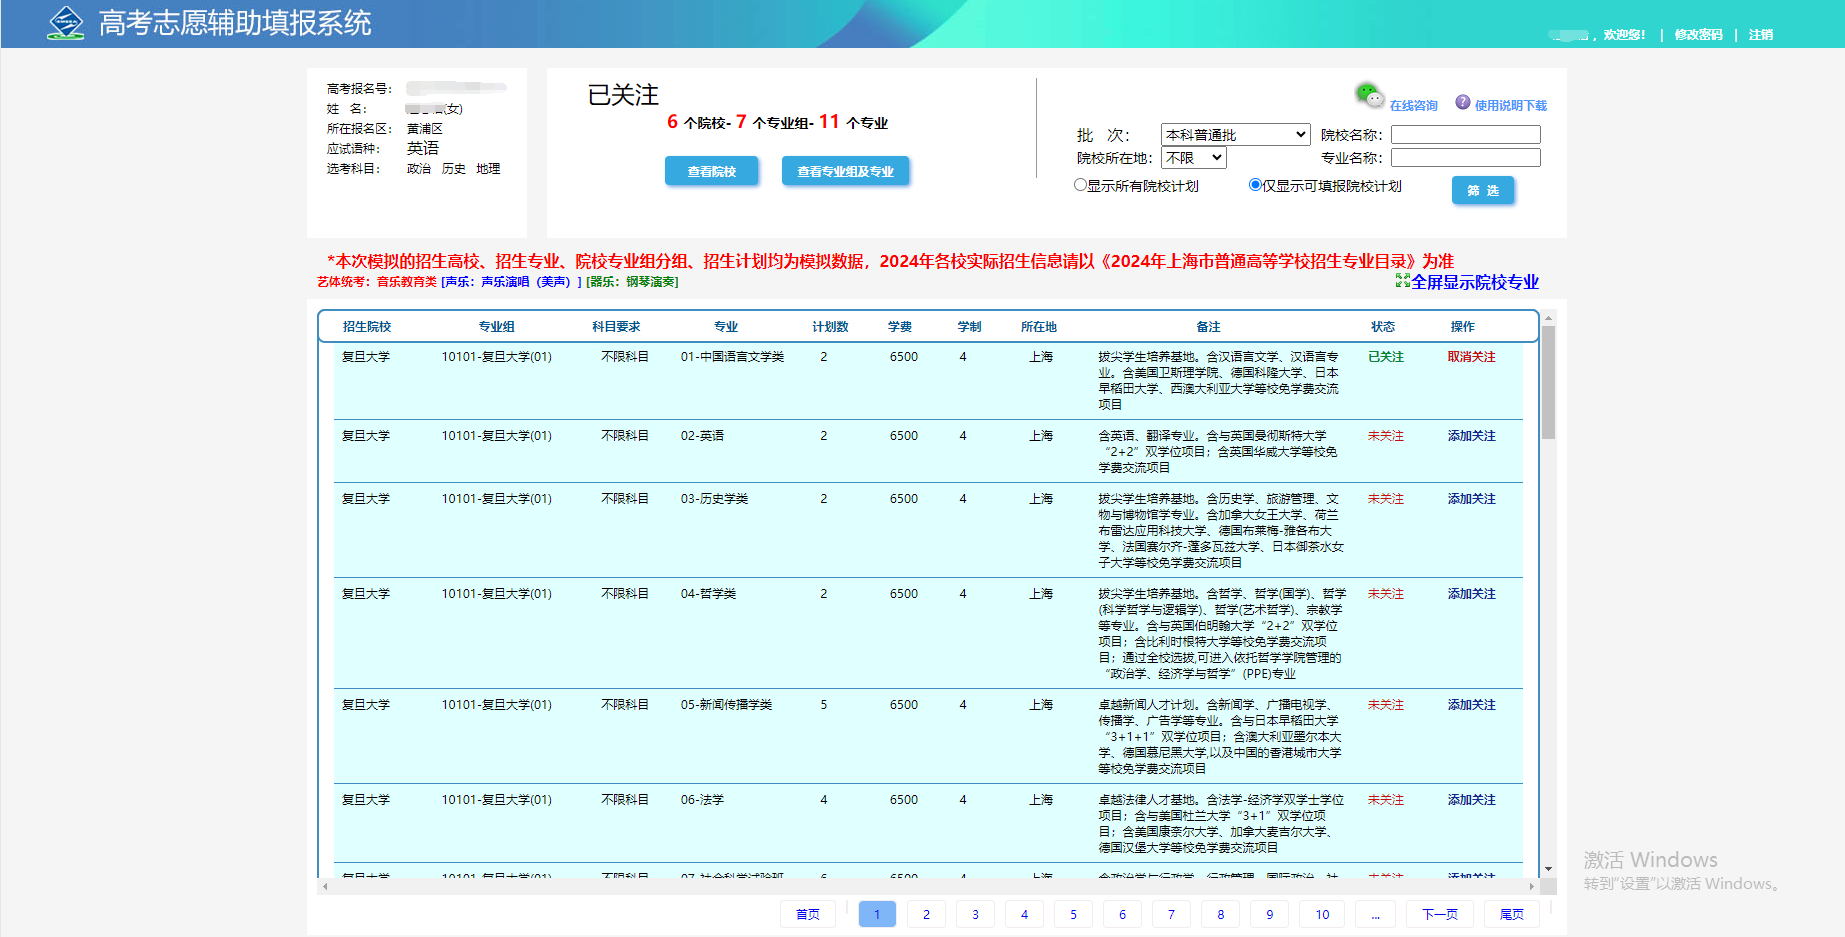Select page 6 in pagination
This screenshot has width=1845, height=937.
[x=1122, y=914]
